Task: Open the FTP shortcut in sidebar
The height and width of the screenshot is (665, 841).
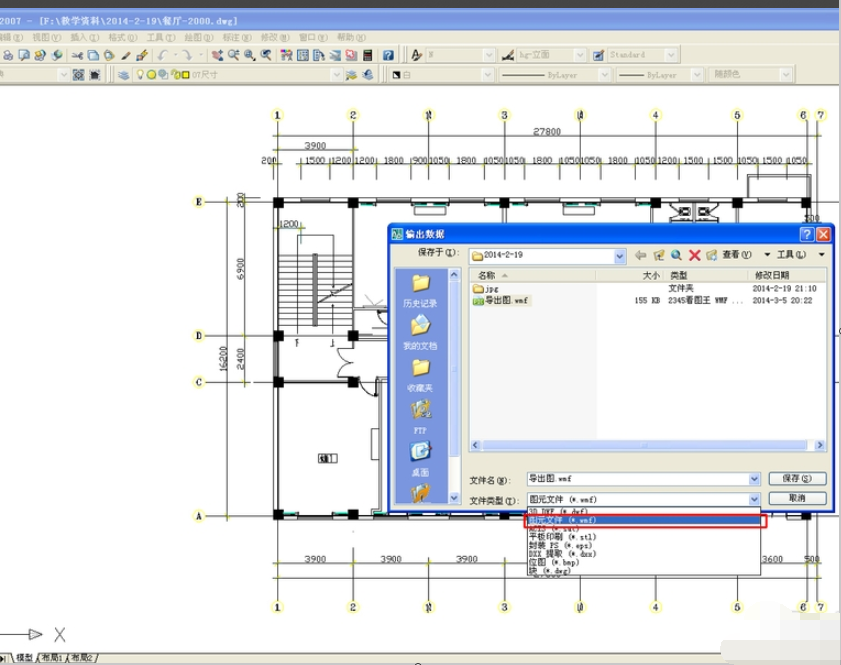Action: pos(420,418)
